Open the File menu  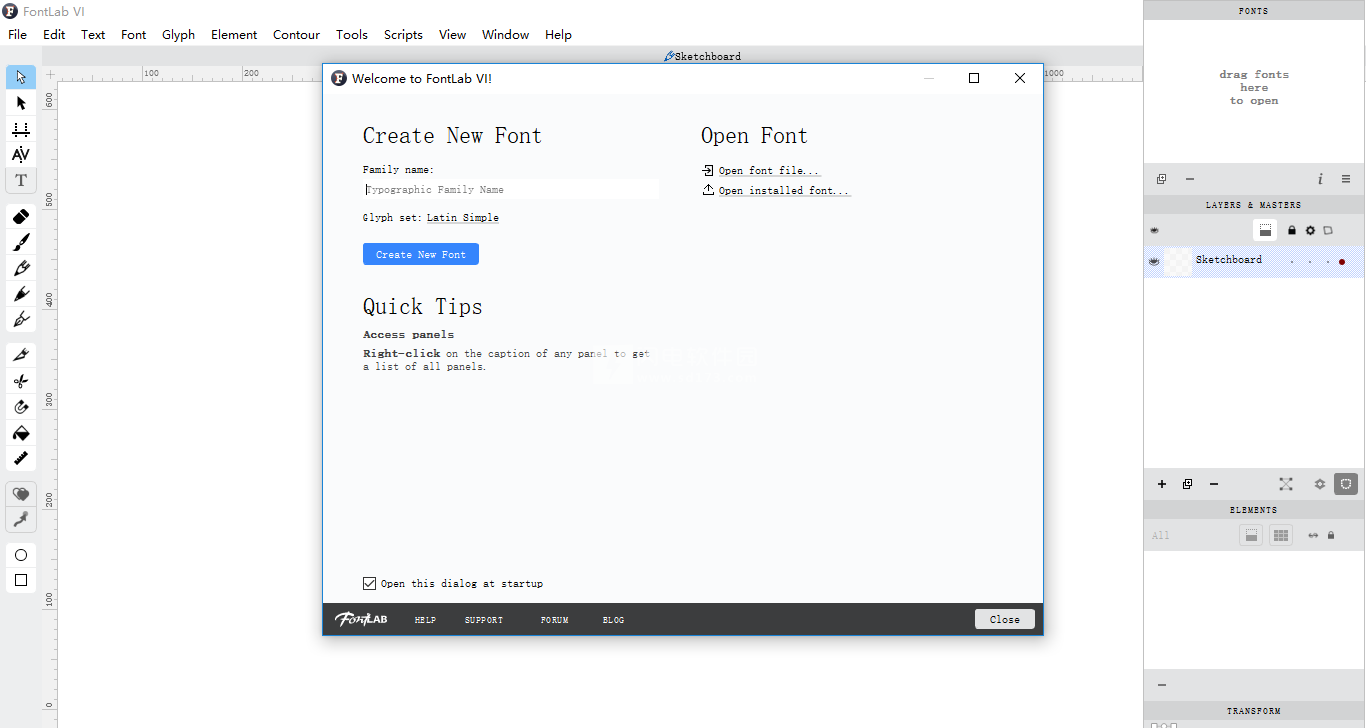coord(18,35)
